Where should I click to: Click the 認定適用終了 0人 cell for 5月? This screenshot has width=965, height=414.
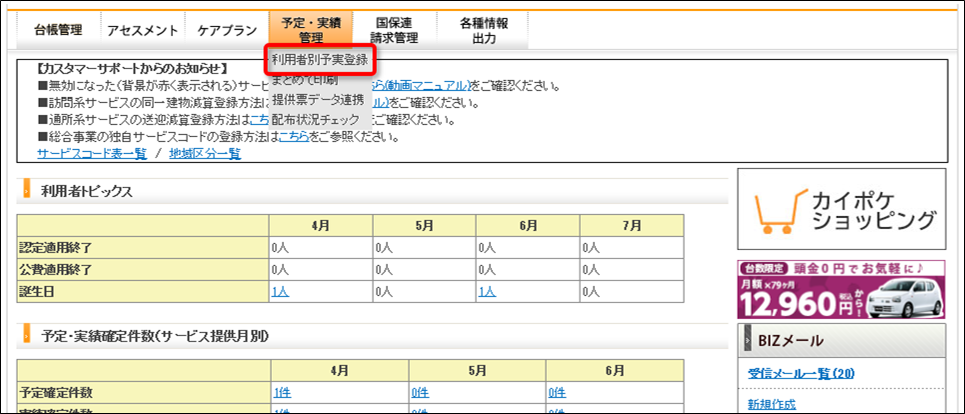tap(424, 248)
